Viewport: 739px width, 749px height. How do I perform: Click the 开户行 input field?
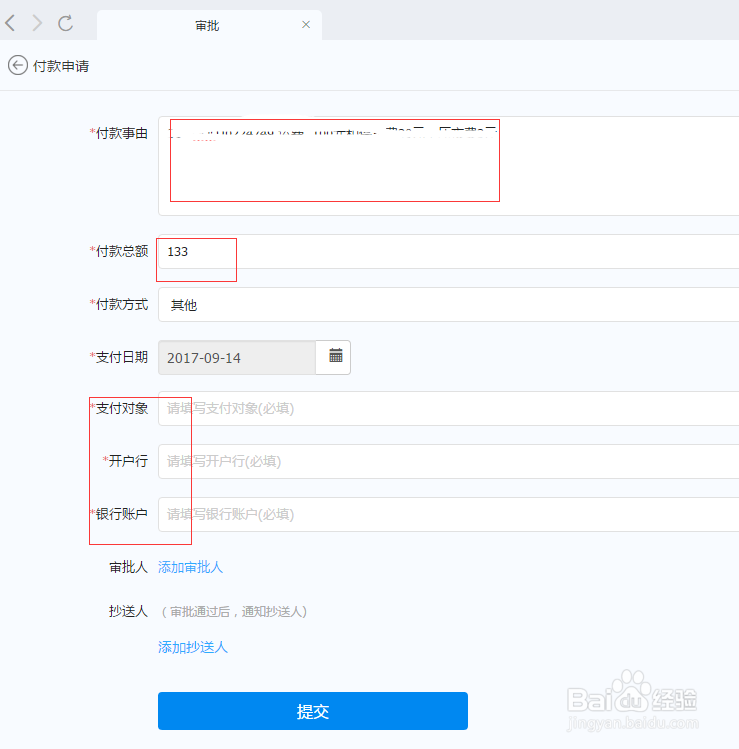tap(448, 461)
